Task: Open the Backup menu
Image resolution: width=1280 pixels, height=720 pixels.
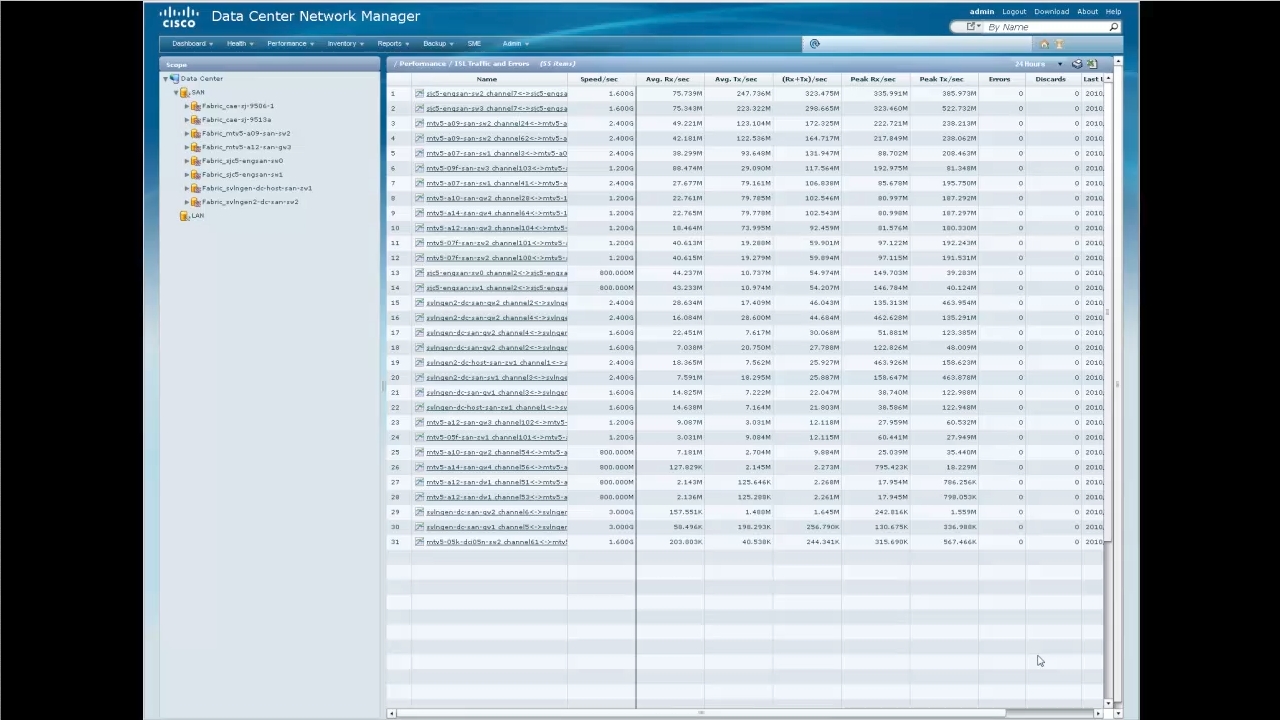Action: [x=438, y=43]
